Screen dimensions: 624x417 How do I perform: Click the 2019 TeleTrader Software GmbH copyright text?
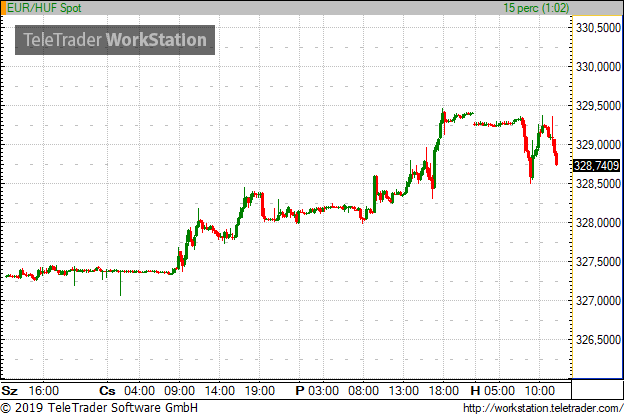coord(99,408)
